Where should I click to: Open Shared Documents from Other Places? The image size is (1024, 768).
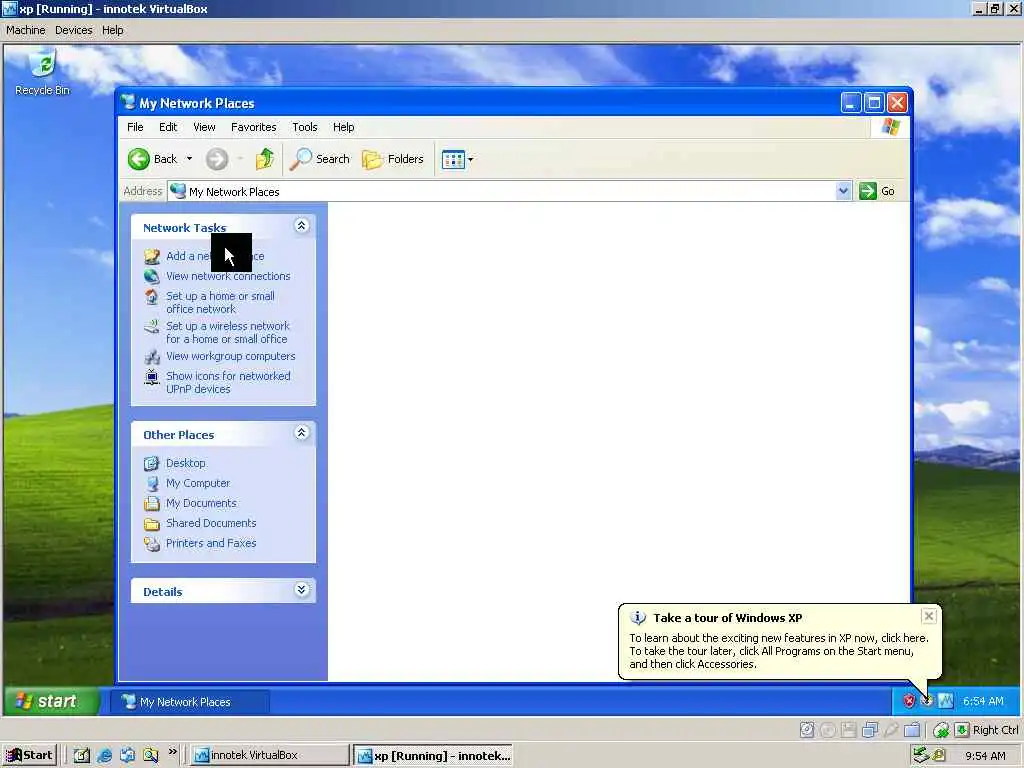pos(211,523)
